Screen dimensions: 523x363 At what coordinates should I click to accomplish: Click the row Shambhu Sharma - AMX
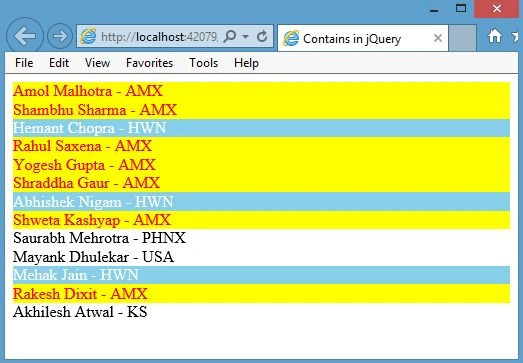click(x=262, y=110)
